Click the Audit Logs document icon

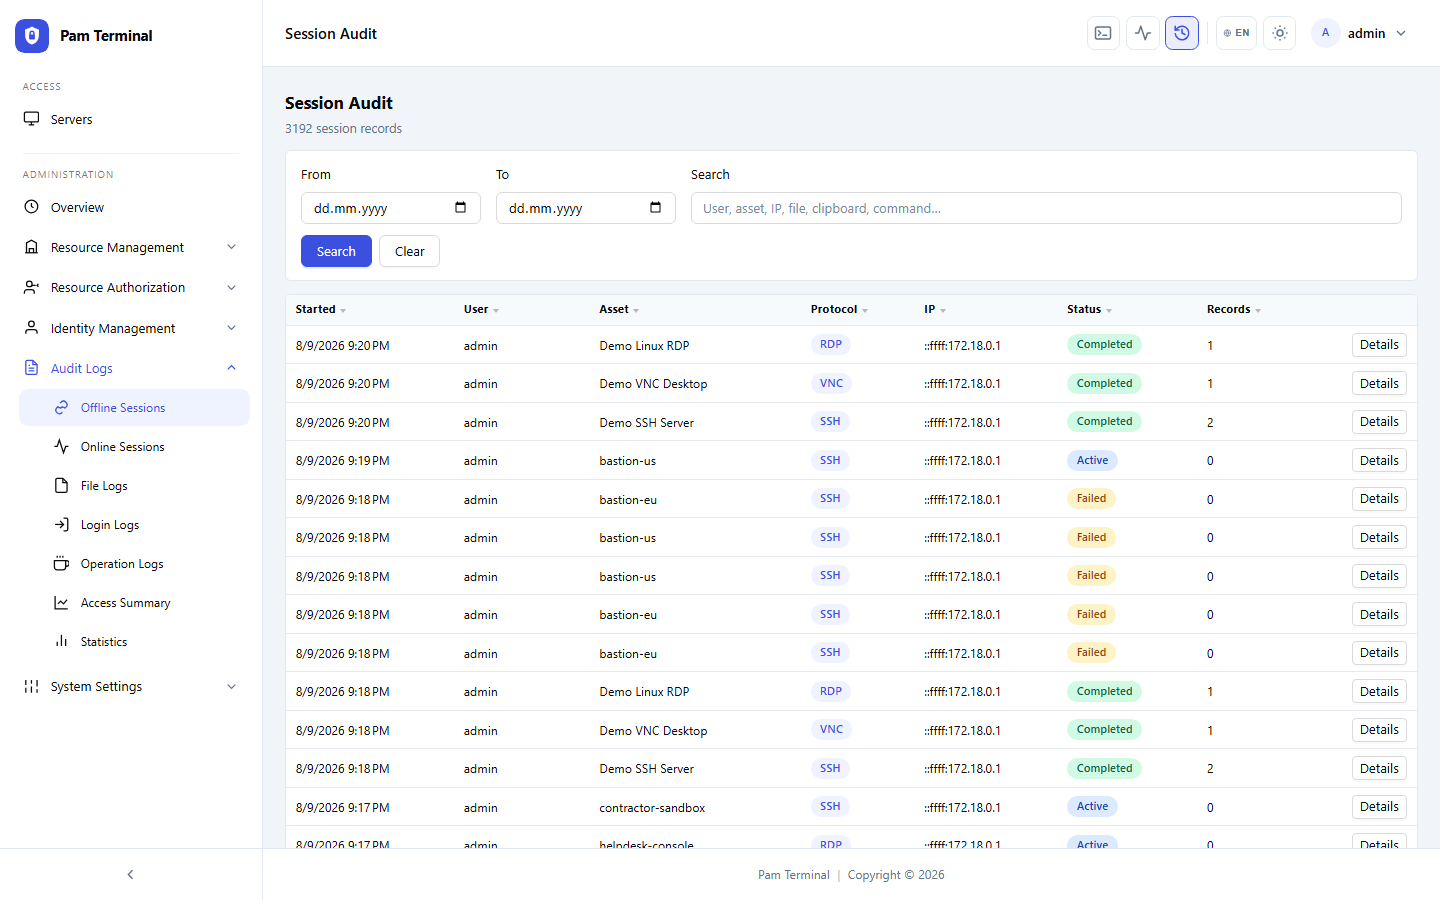pos(32,368)
